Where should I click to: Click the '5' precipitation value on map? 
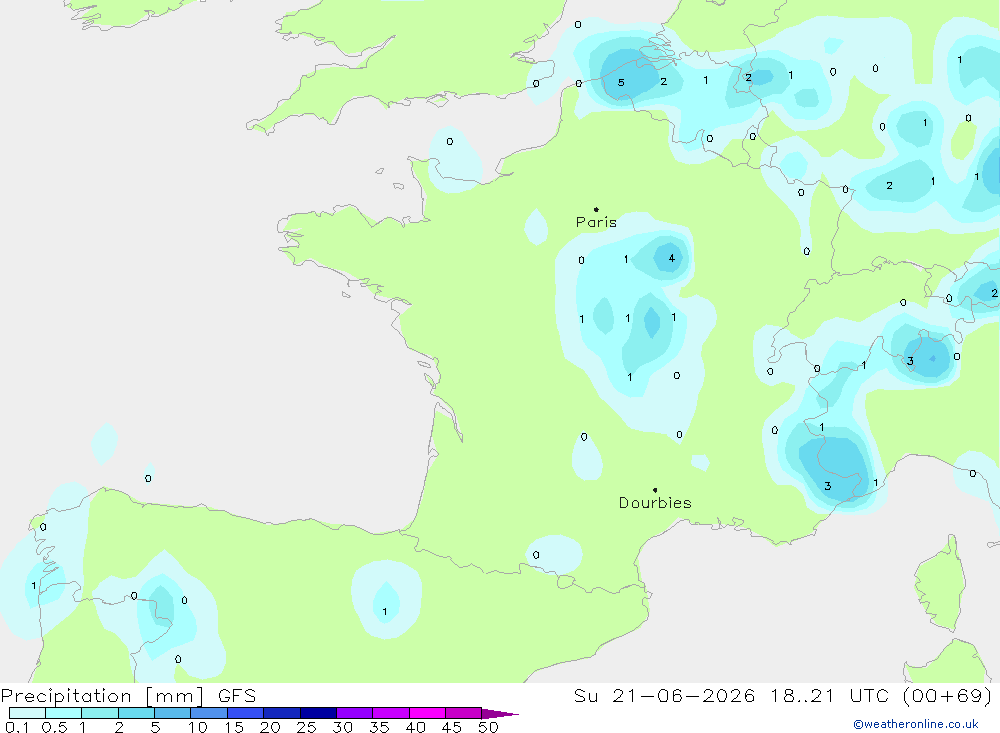coord(621,83)
